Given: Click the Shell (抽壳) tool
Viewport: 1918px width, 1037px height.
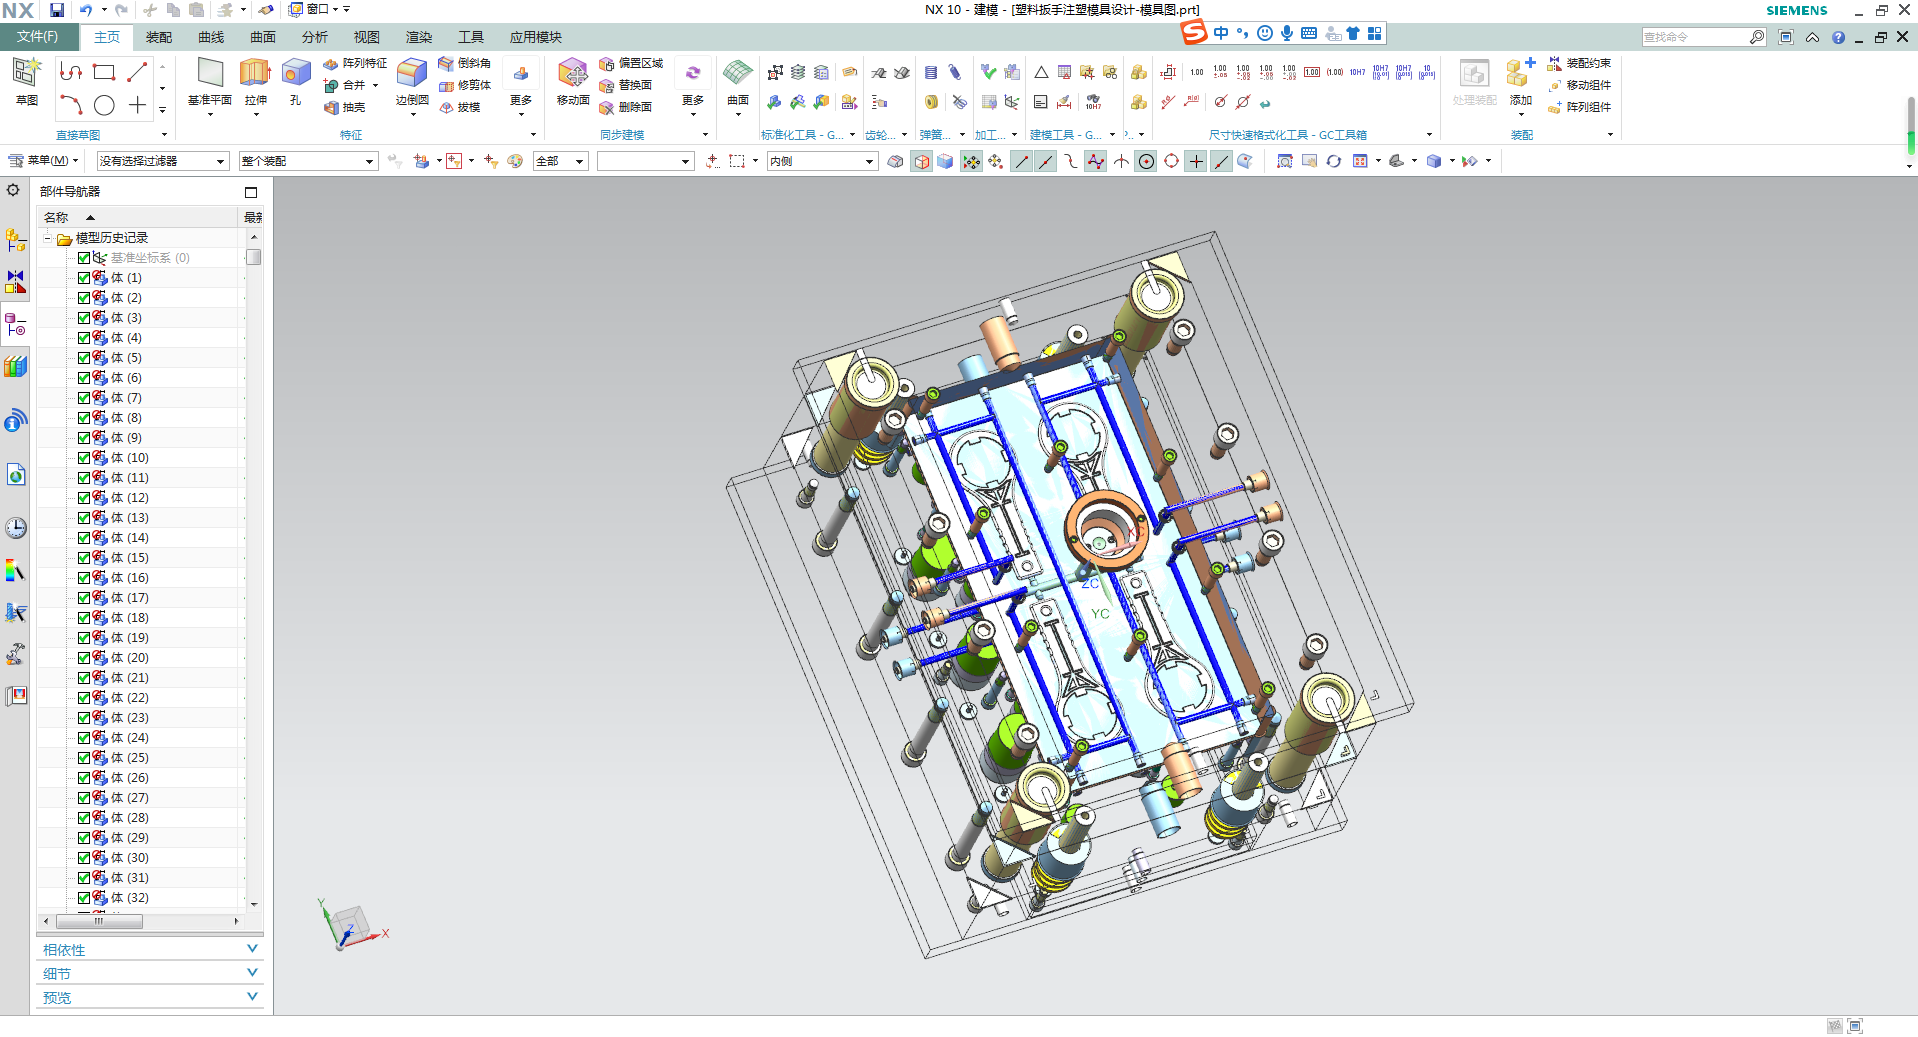Looking at the screenshot, I should (345, 107).
